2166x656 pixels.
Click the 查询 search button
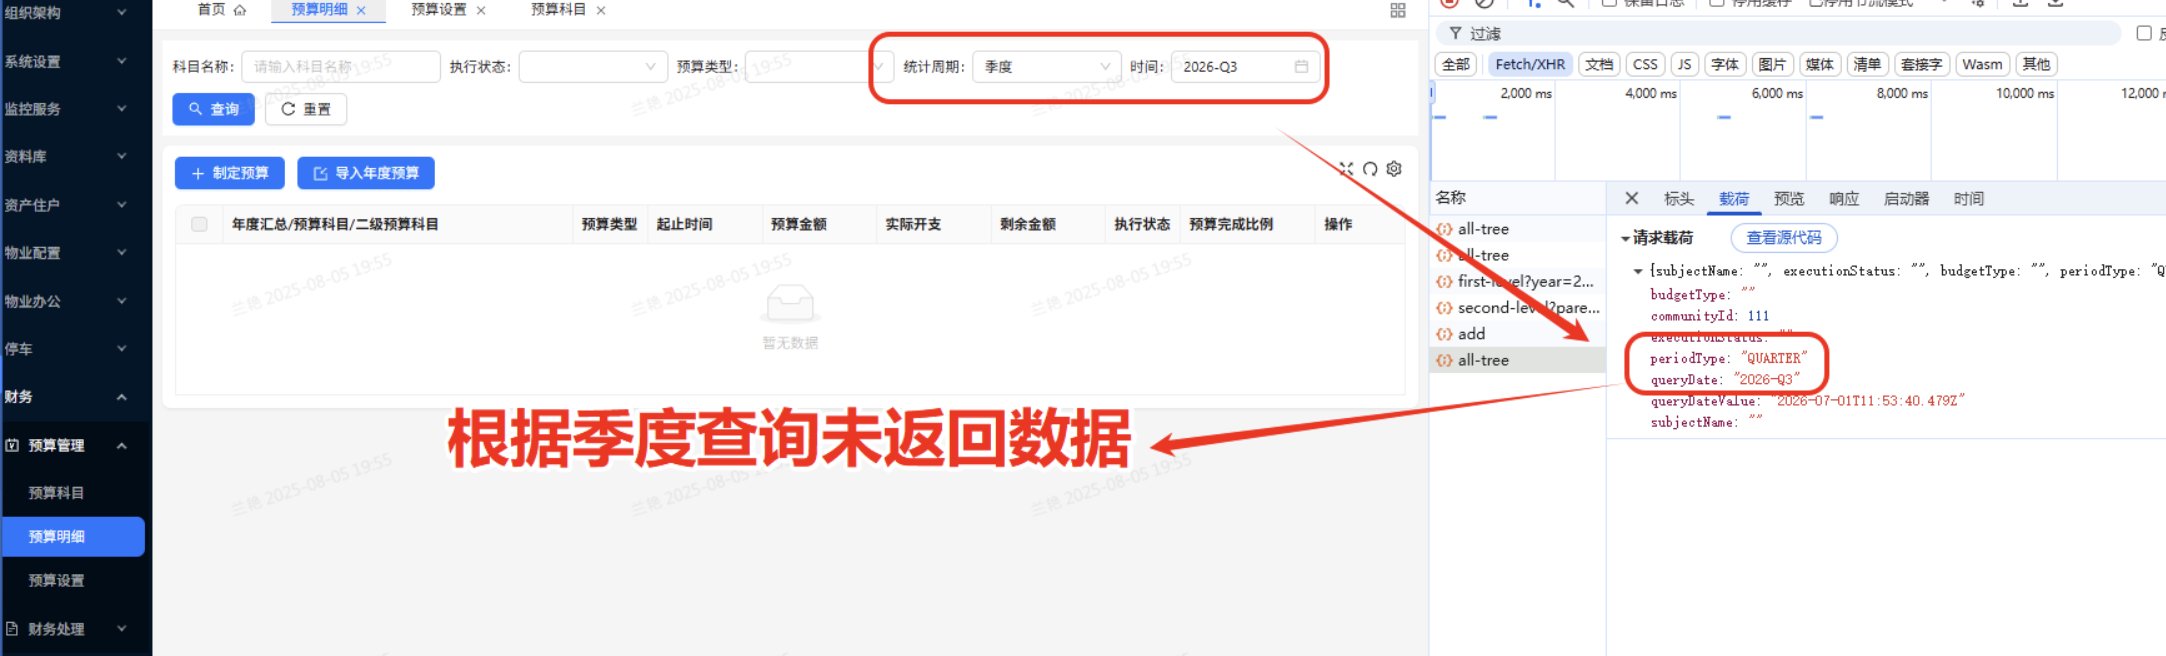[x=214, y=109]
